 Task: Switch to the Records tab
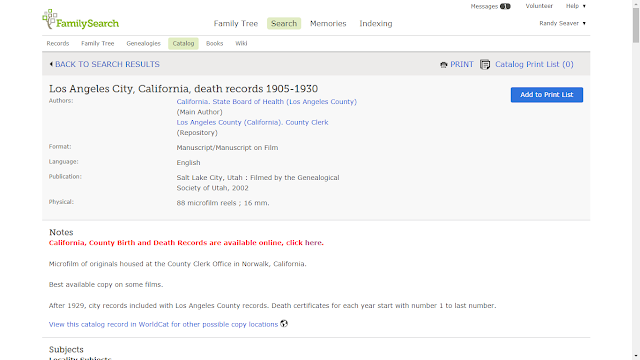pyautogui.click(x=58, y=43)
